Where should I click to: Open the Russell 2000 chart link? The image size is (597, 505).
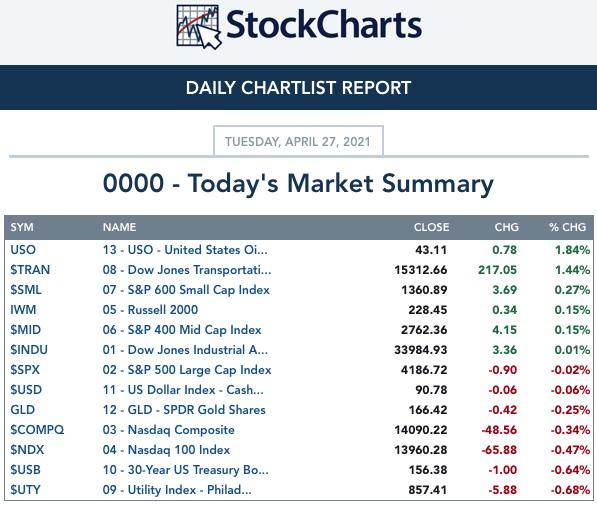[150, 310]
